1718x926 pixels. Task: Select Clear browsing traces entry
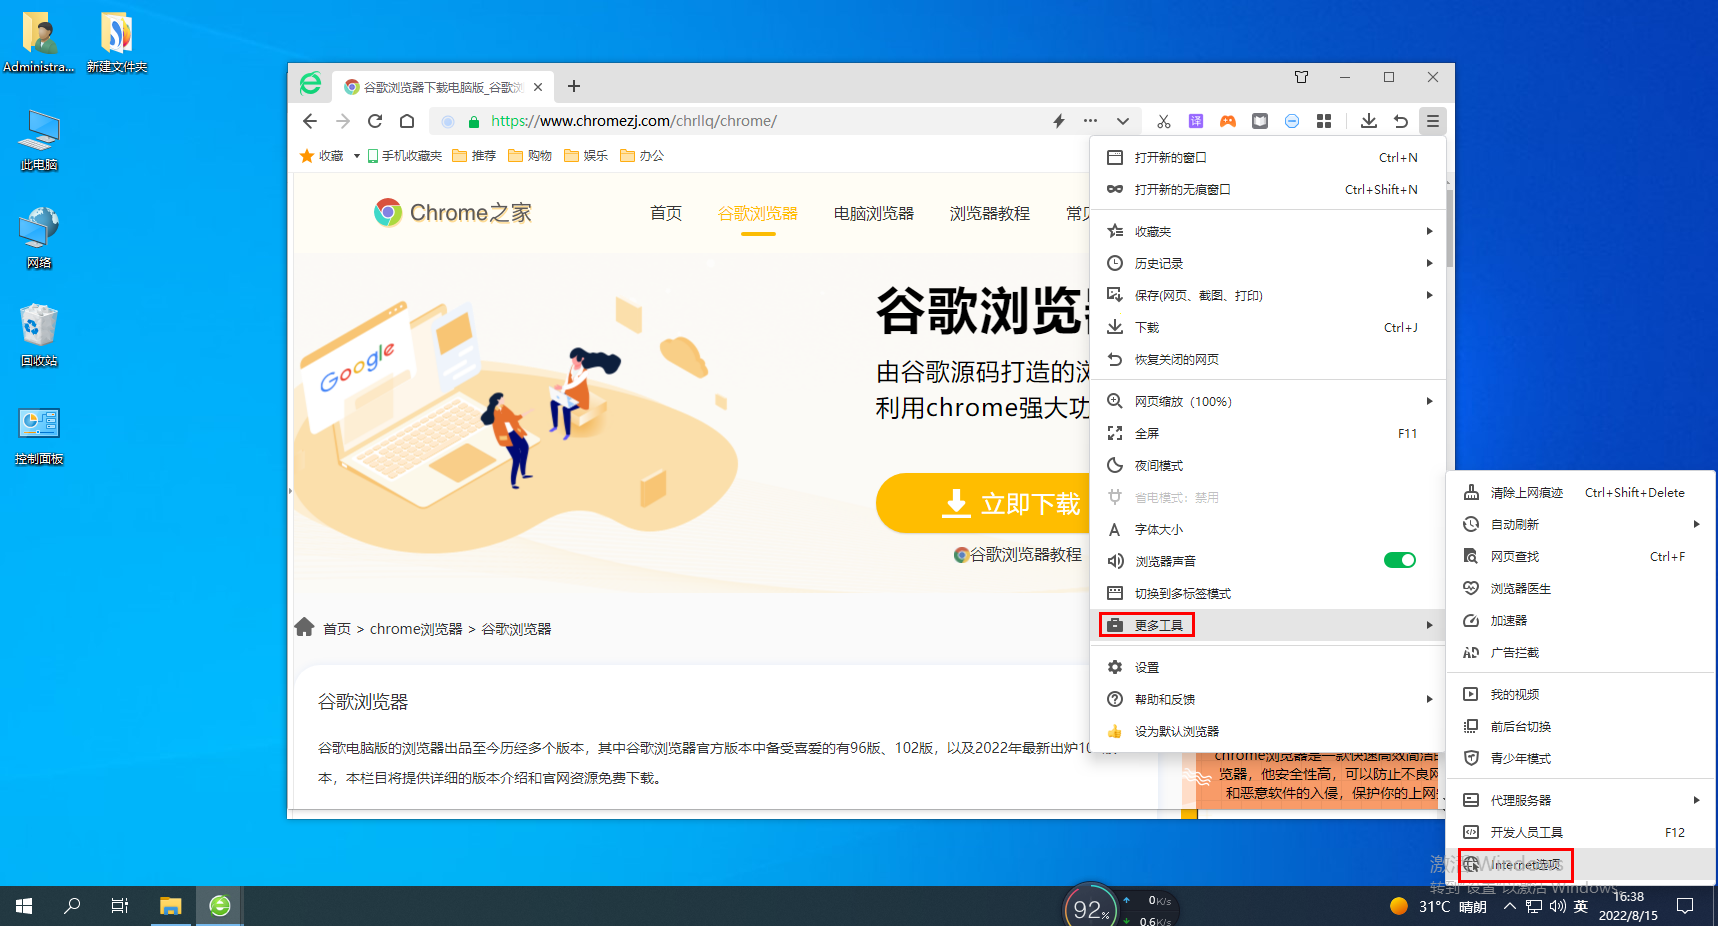[x=1581, y=492]
